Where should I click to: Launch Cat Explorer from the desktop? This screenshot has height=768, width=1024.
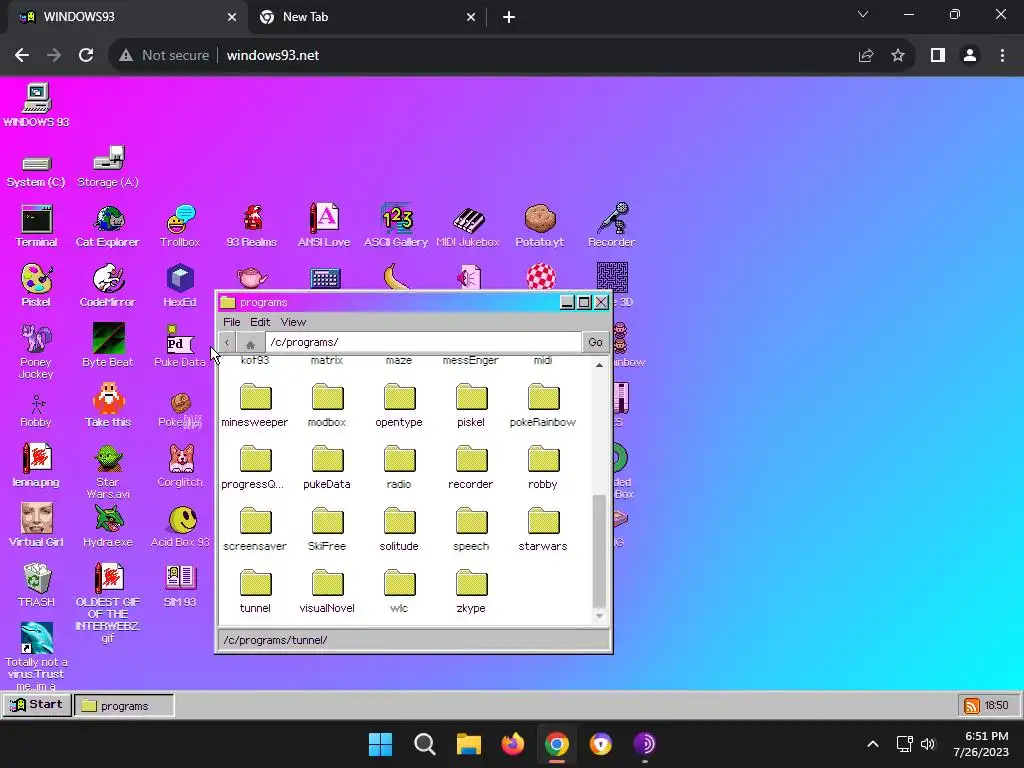tap(108, 225)
